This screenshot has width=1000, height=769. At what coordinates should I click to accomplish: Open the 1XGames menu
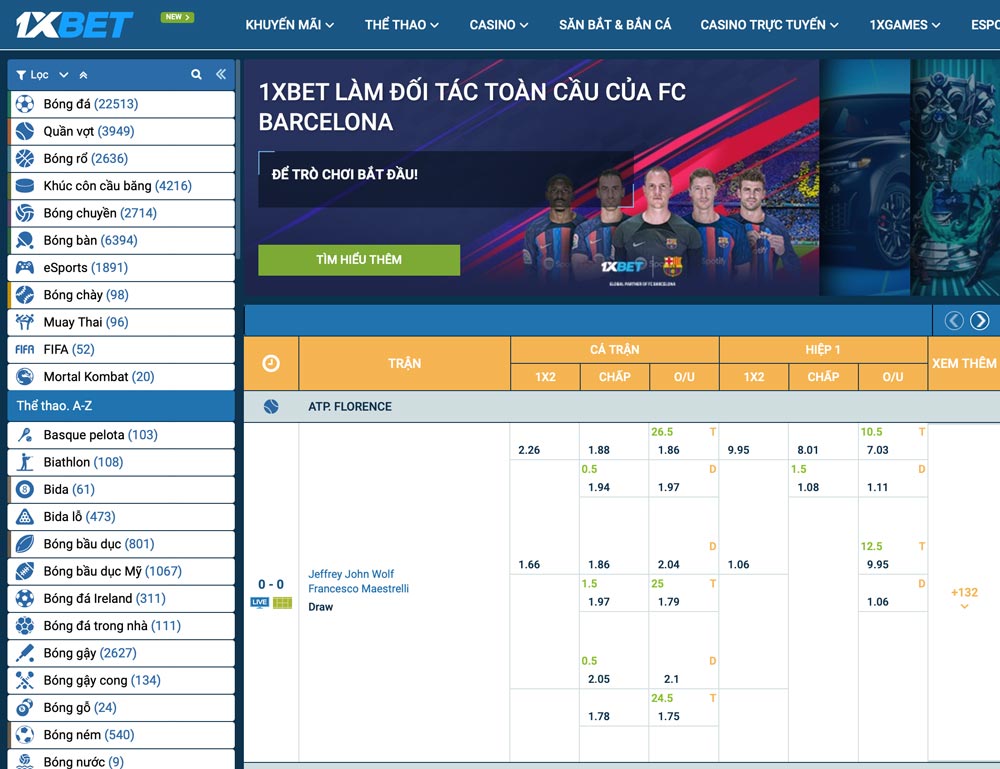905,25
